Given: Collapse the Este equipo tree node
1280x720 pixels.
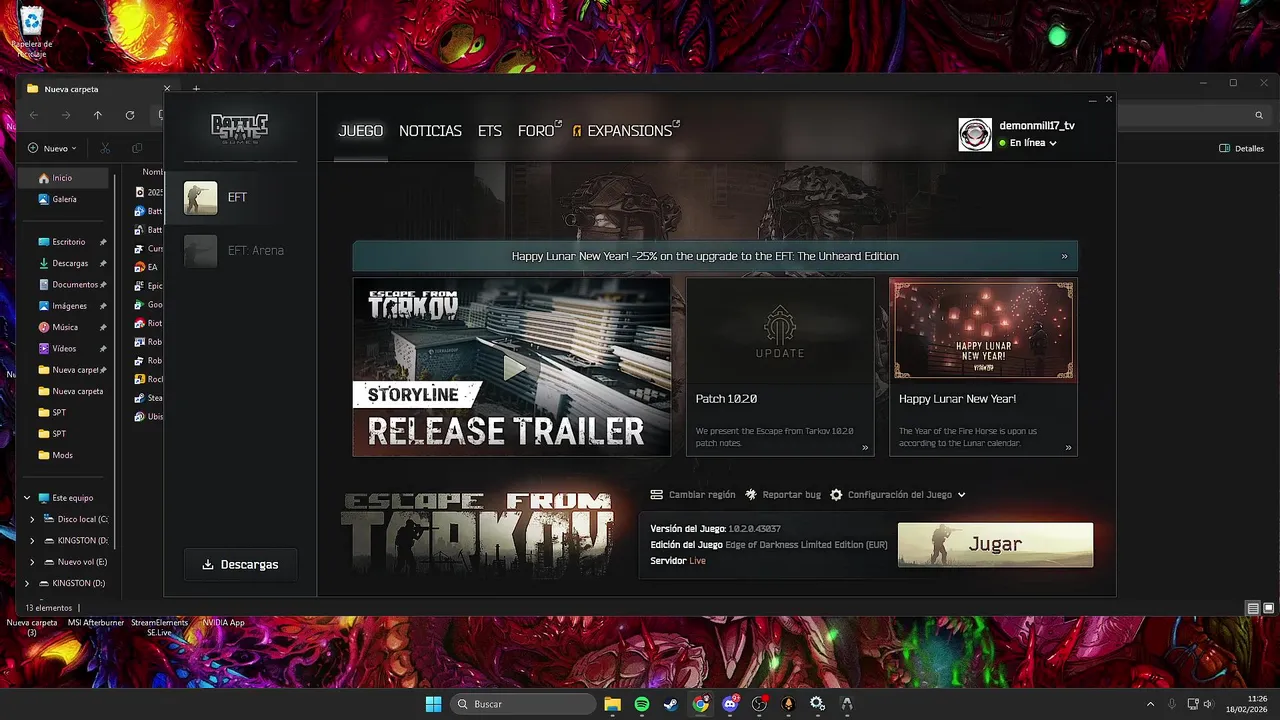Looking at the screenshot, I should pos(27,498).
